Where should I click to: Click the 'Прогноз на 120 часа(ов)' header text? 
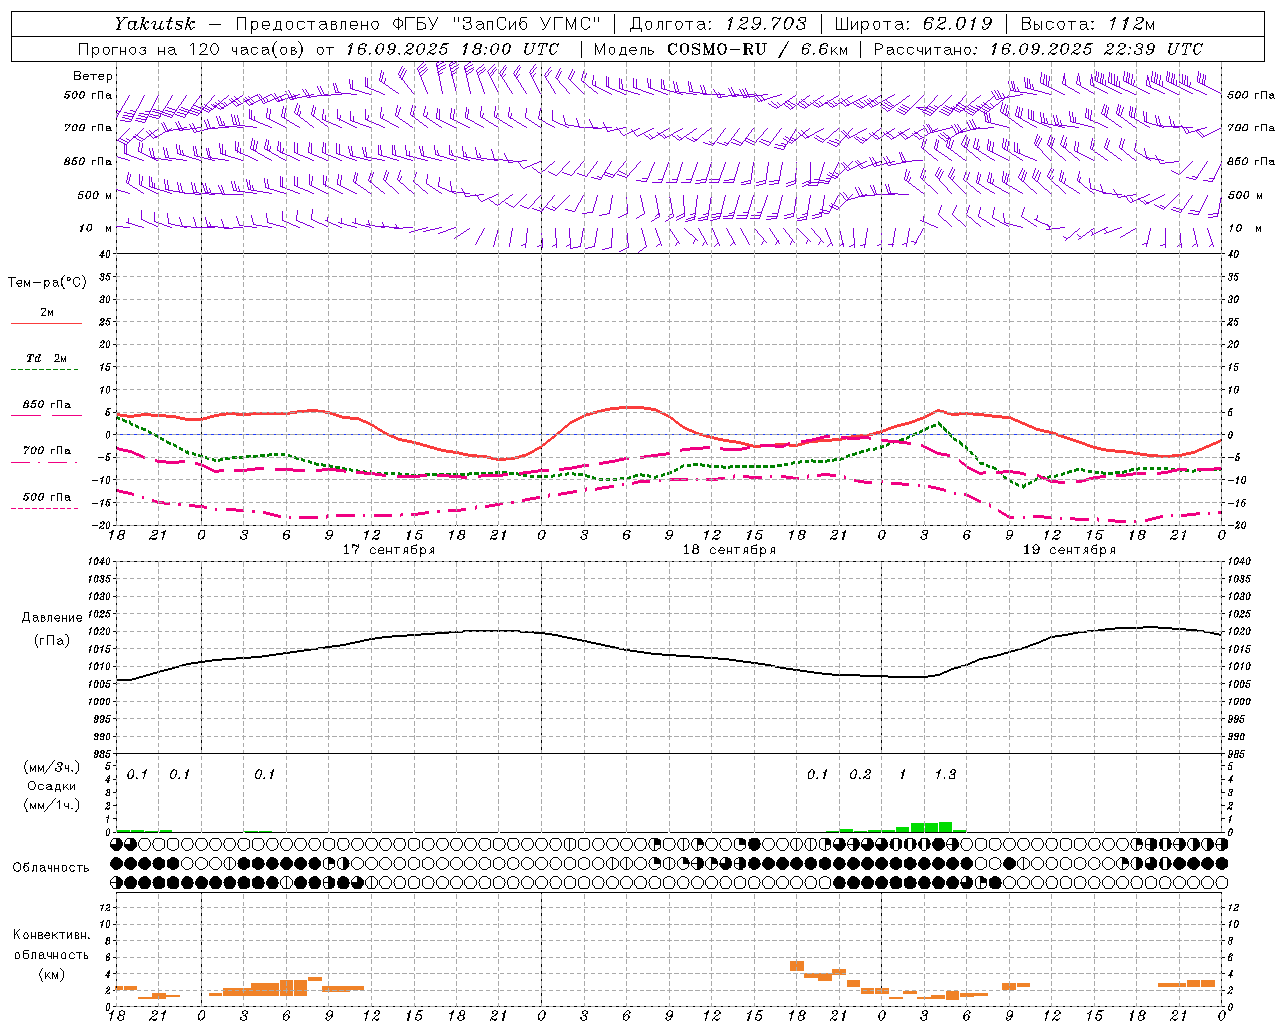tap(192, 49)
